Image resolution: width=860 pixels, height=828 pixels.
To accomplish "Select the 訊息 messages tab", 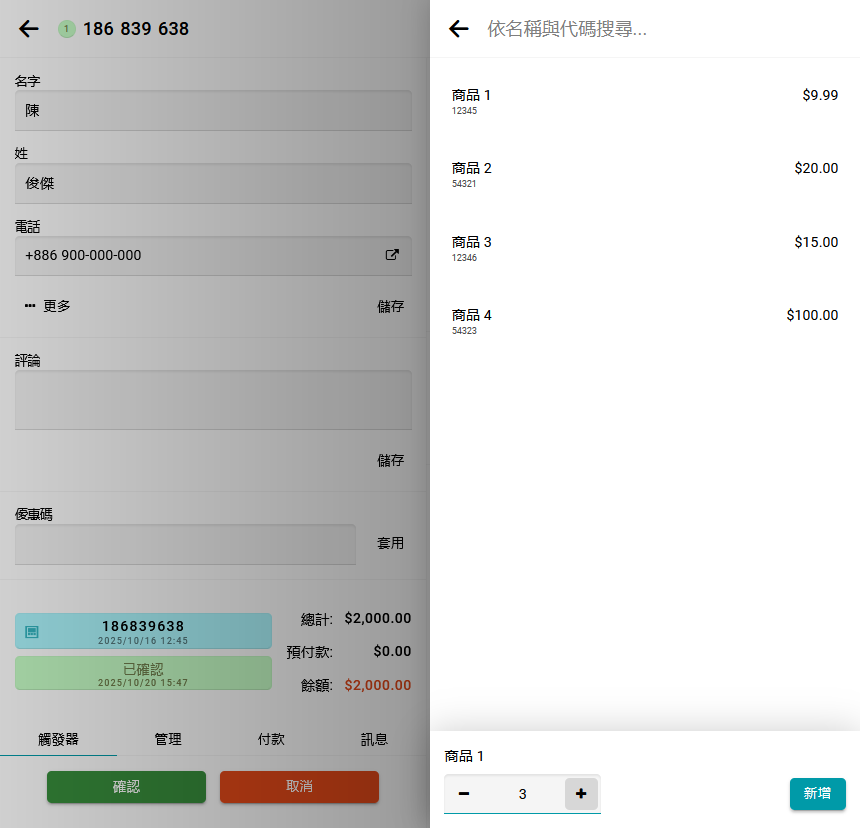I will 374,739.
